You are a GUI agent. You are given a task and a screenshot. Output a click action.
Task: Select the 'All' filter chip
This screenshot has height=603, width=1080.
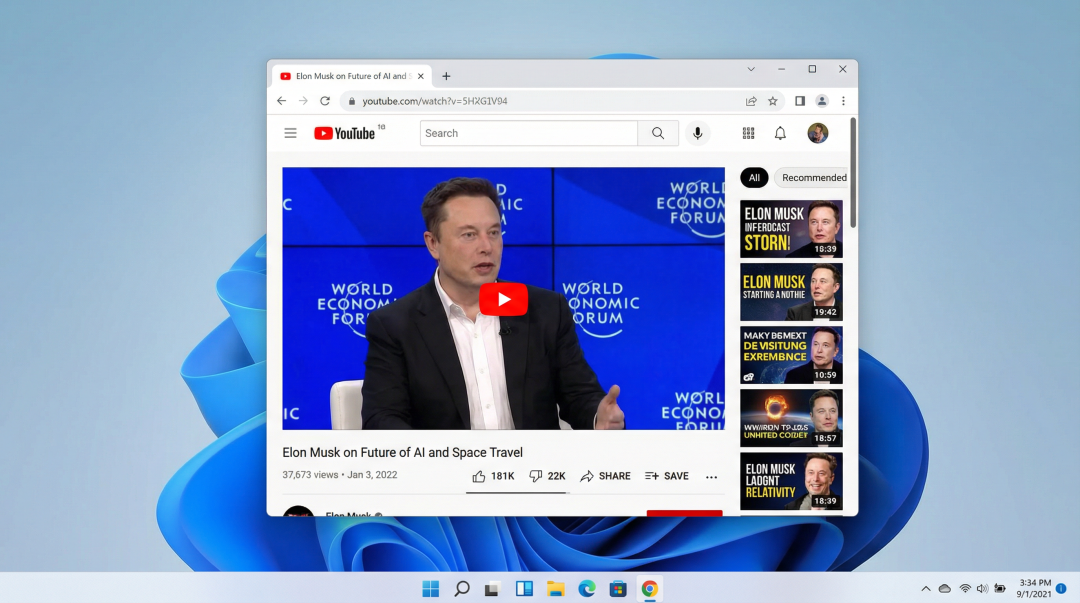(754, 178)
